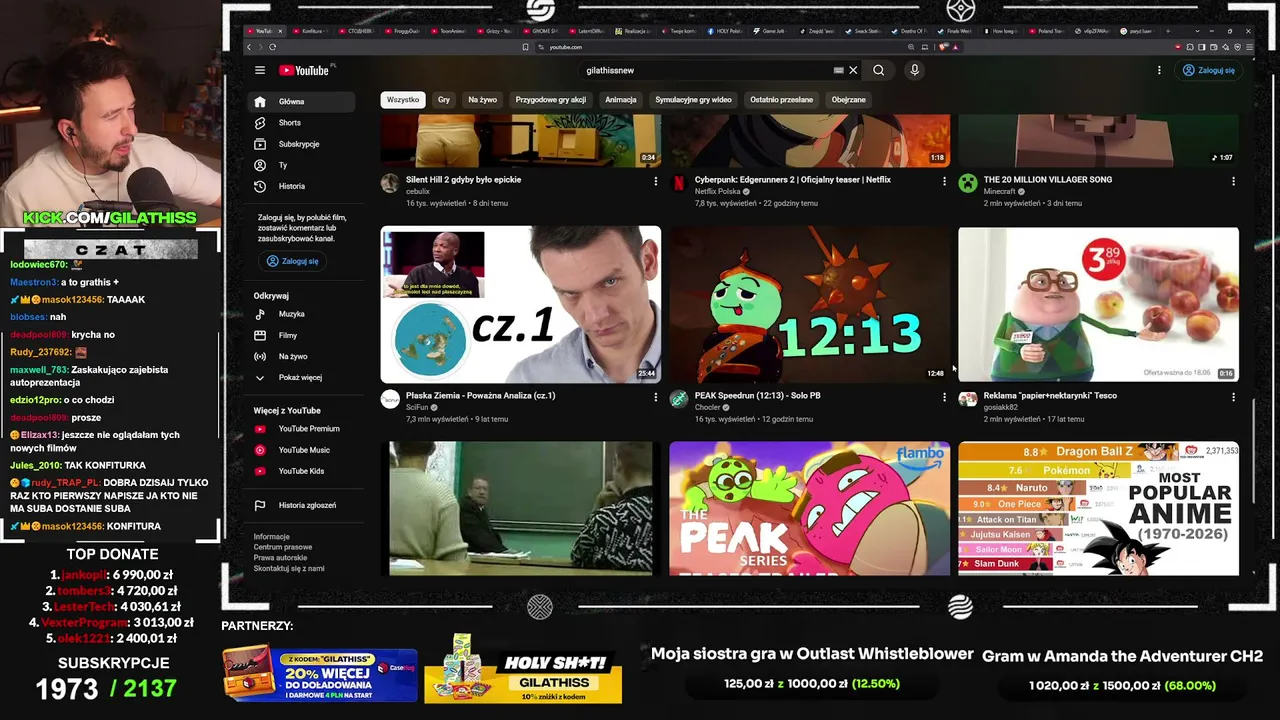
Task: Open Historia in the sidebar
Action: [301, 186]
